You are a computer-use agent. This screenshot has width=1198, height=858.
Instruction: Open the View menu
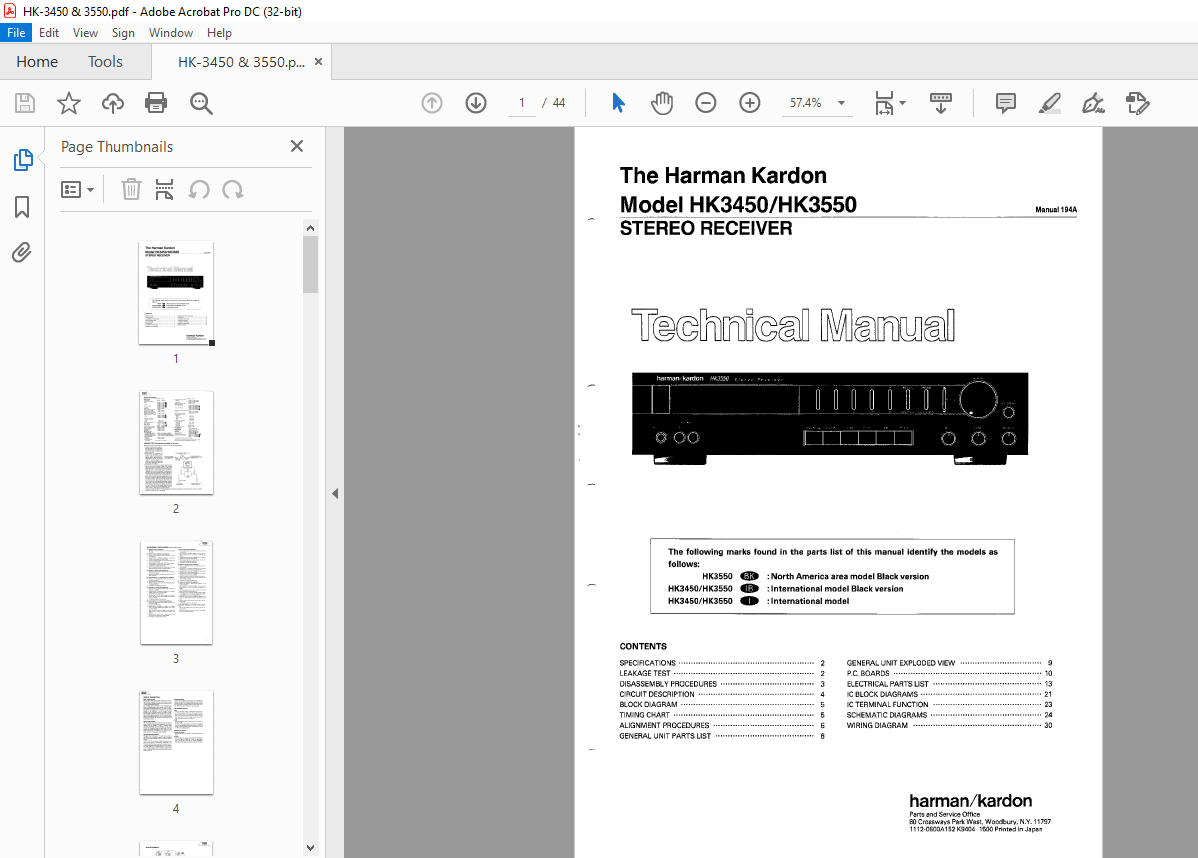click(85, 33)
